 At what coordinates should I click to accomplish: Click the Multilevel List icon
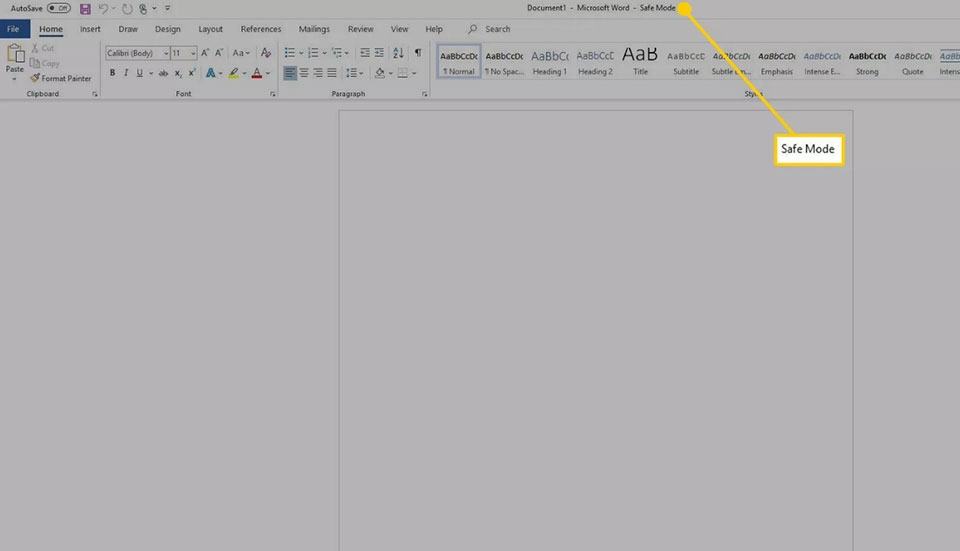click(x=337, y=53)
